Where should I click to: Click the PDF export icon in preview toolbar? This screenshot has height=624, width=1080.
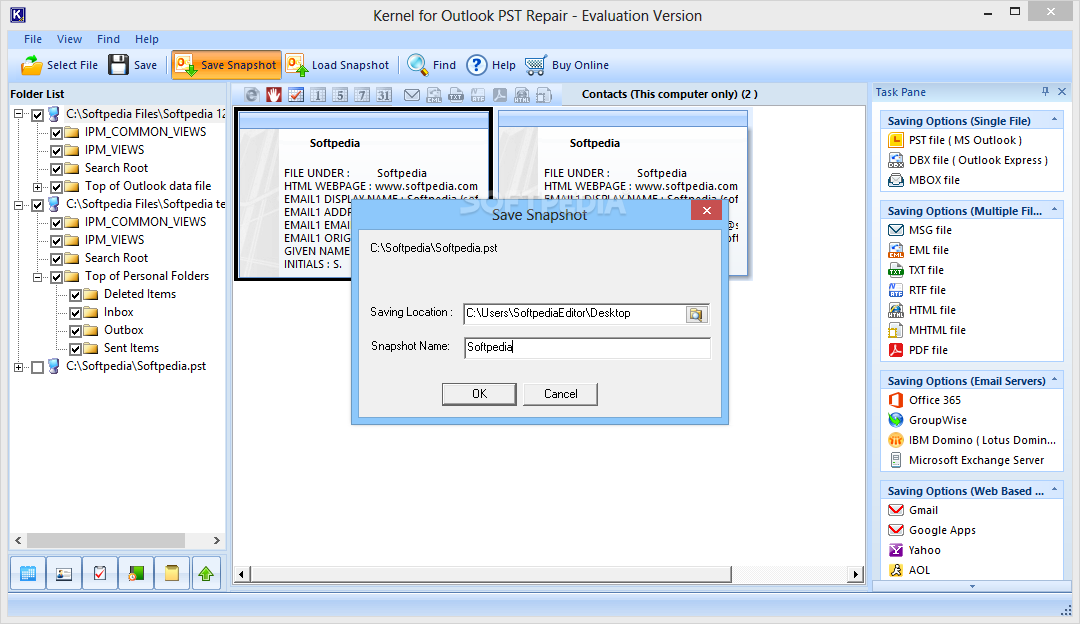[x=500, y=95]
